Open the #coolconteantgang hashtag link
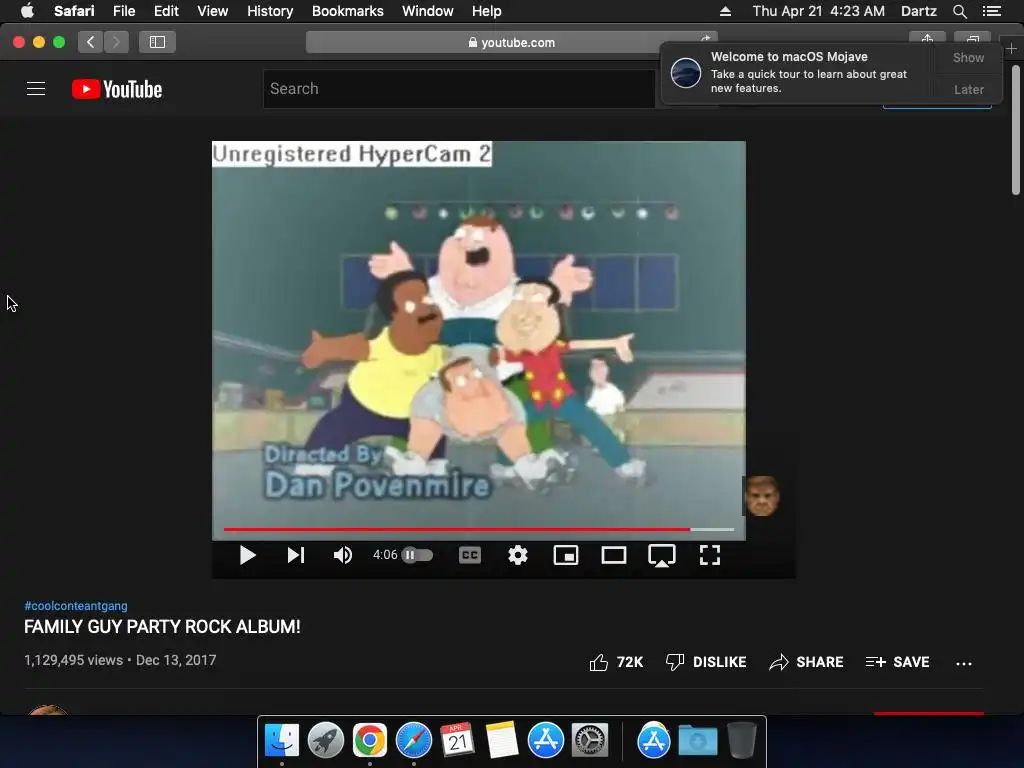 76,606
